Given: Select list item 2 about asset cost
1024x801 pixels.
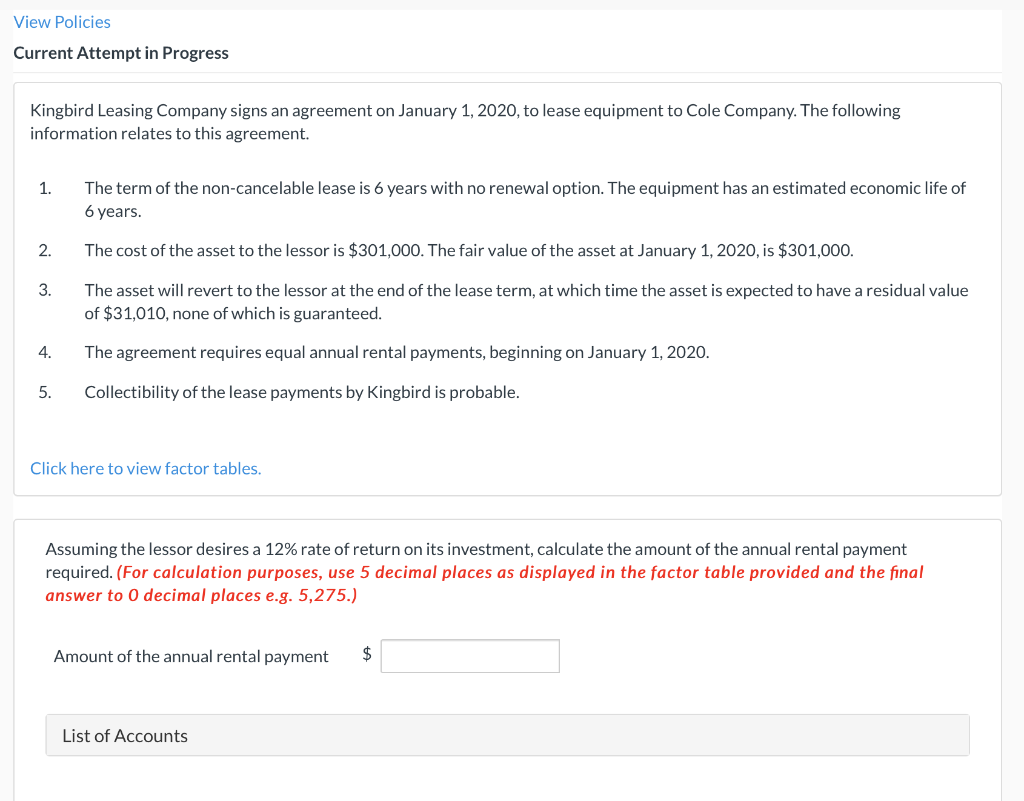Looking at the screenshot, I should pyautogui.click(x=468, y=250).
